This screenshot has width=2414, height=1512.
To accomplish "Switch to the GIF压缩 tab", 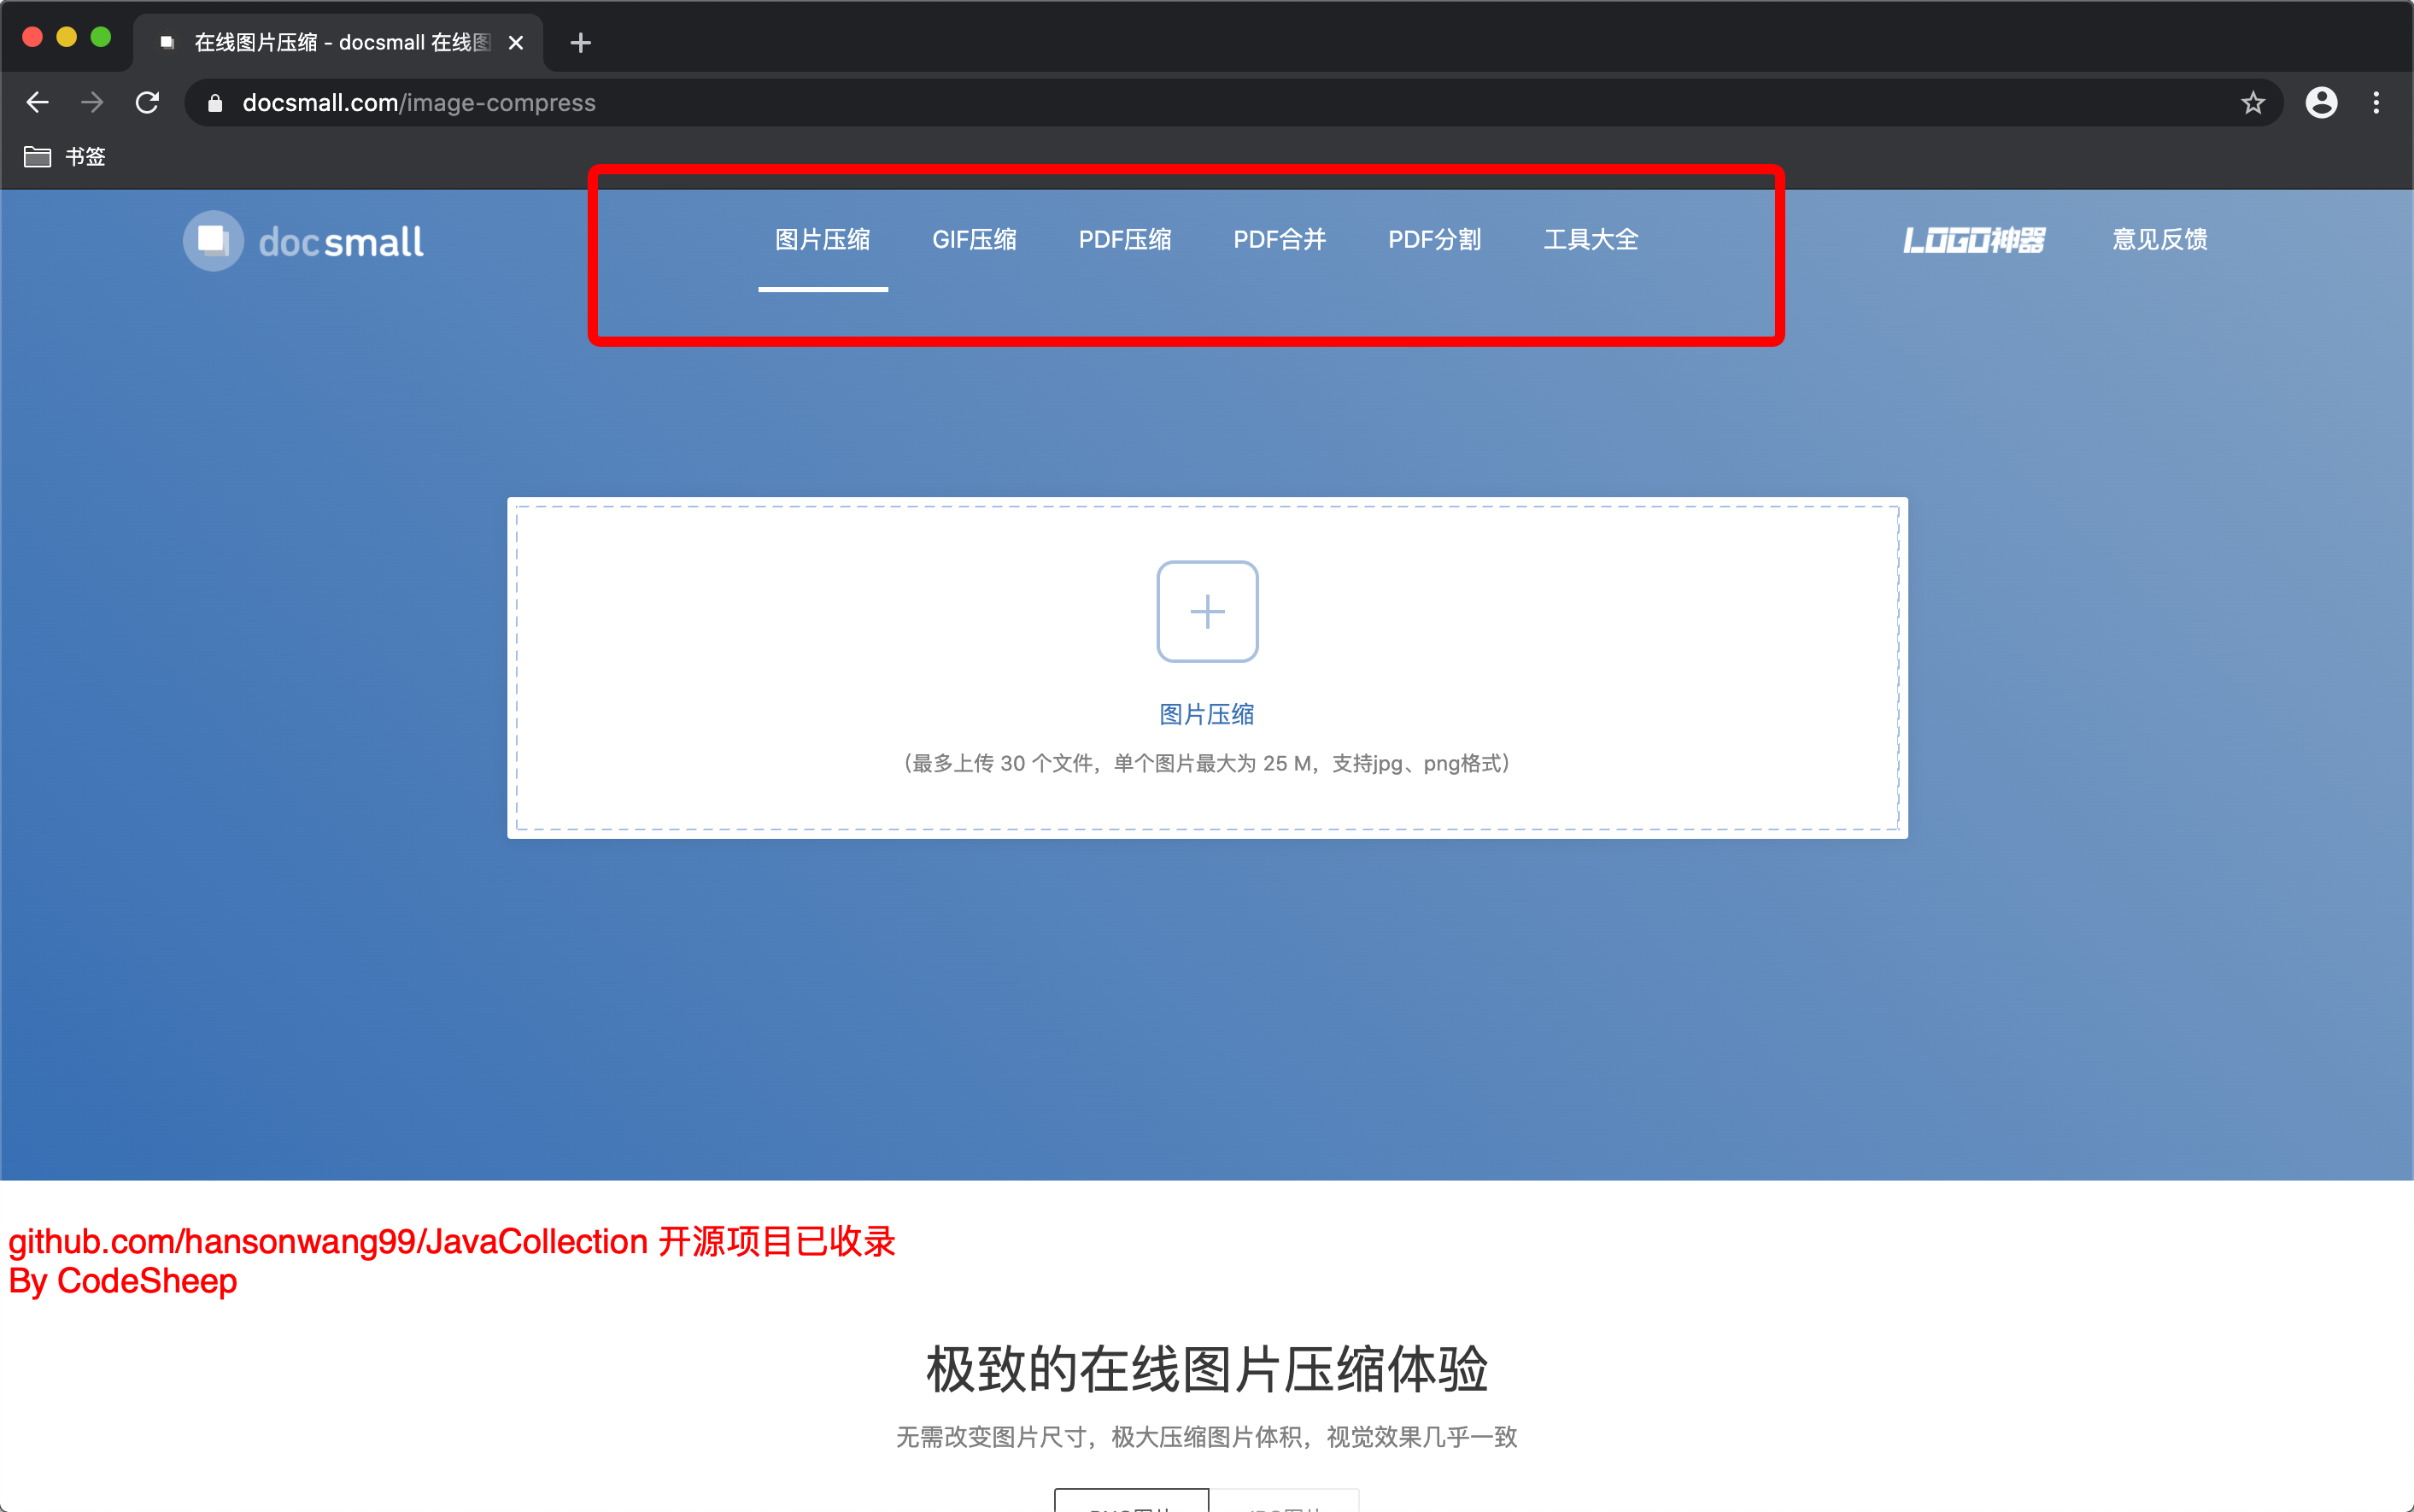I will pos(974,240).
